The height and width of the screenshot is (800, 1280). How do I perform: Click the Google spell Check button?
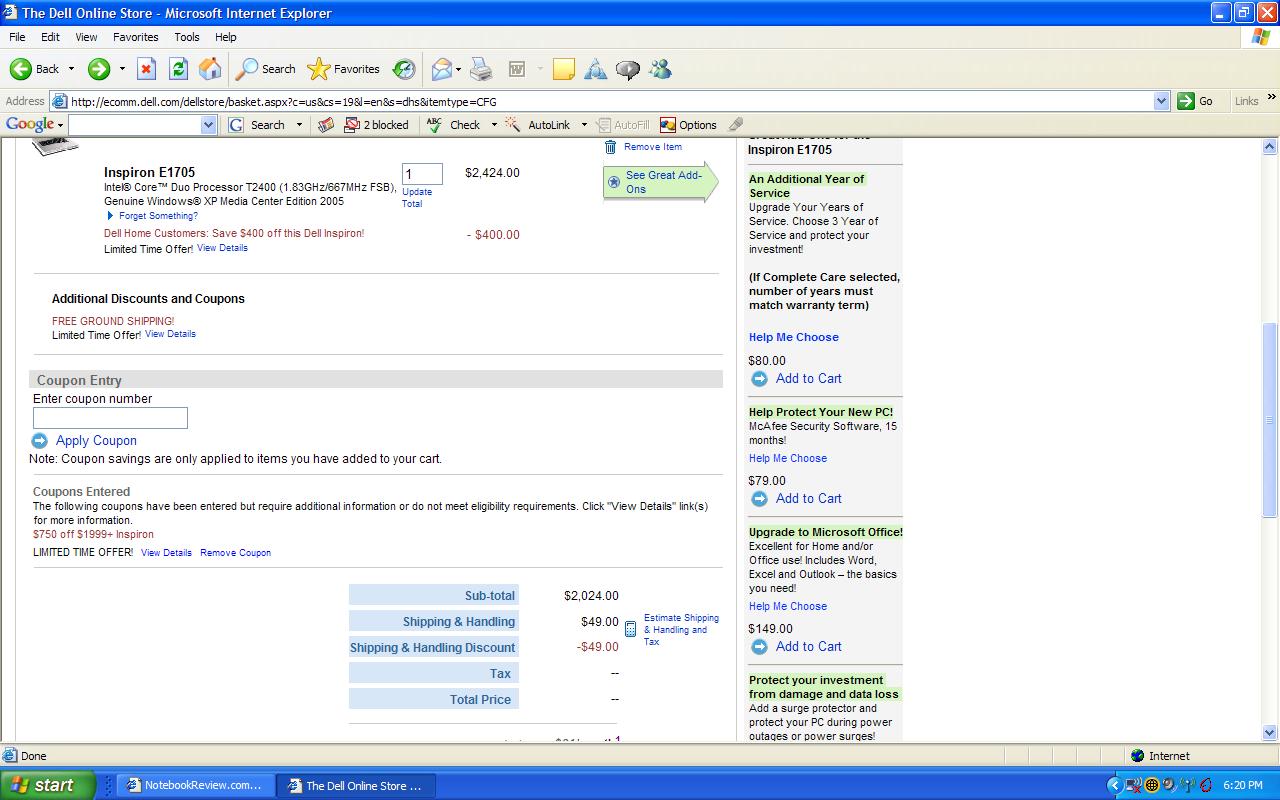pos(454,125)
